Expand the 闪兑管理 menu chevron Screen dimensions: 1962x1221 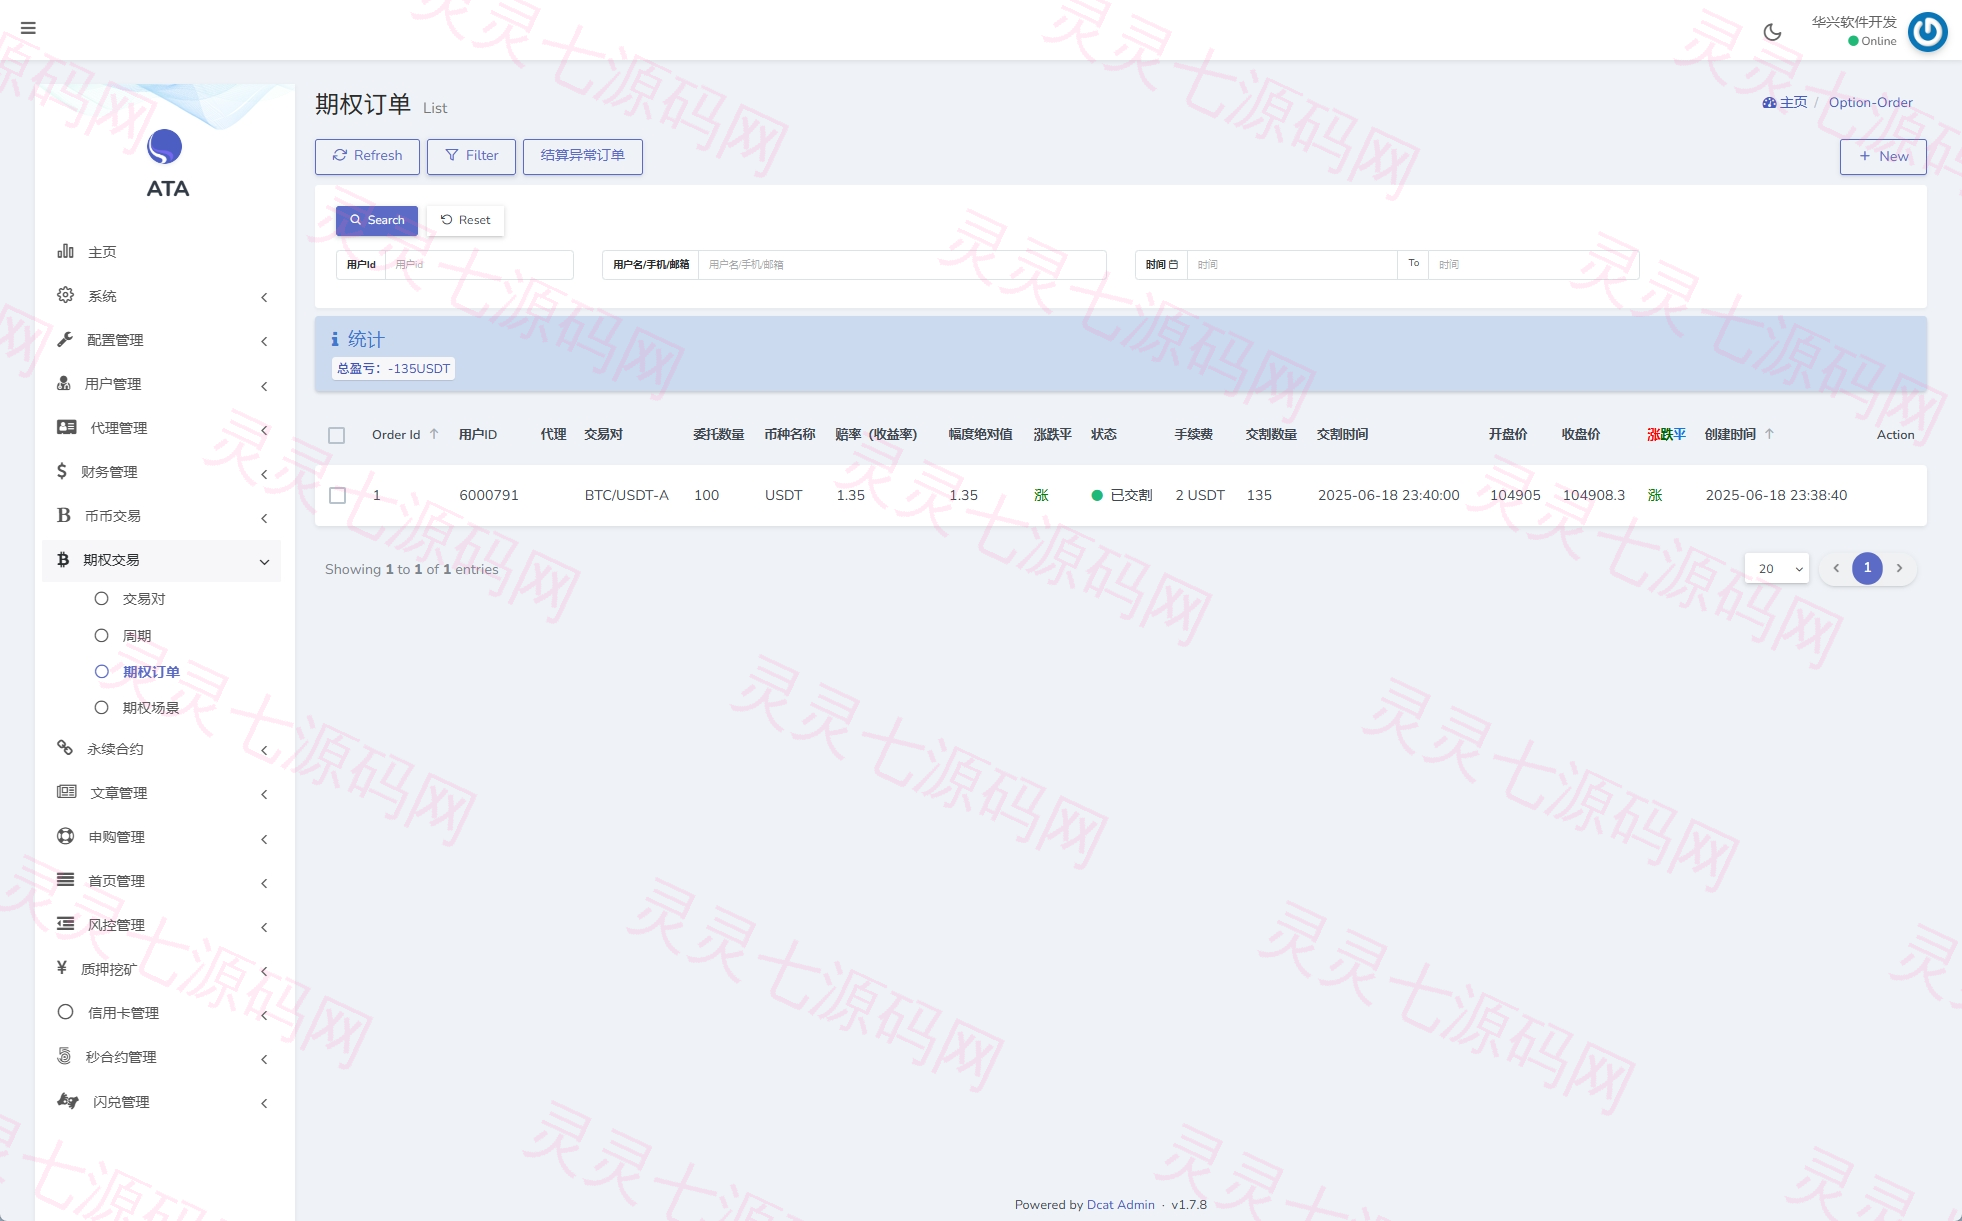264,1103
